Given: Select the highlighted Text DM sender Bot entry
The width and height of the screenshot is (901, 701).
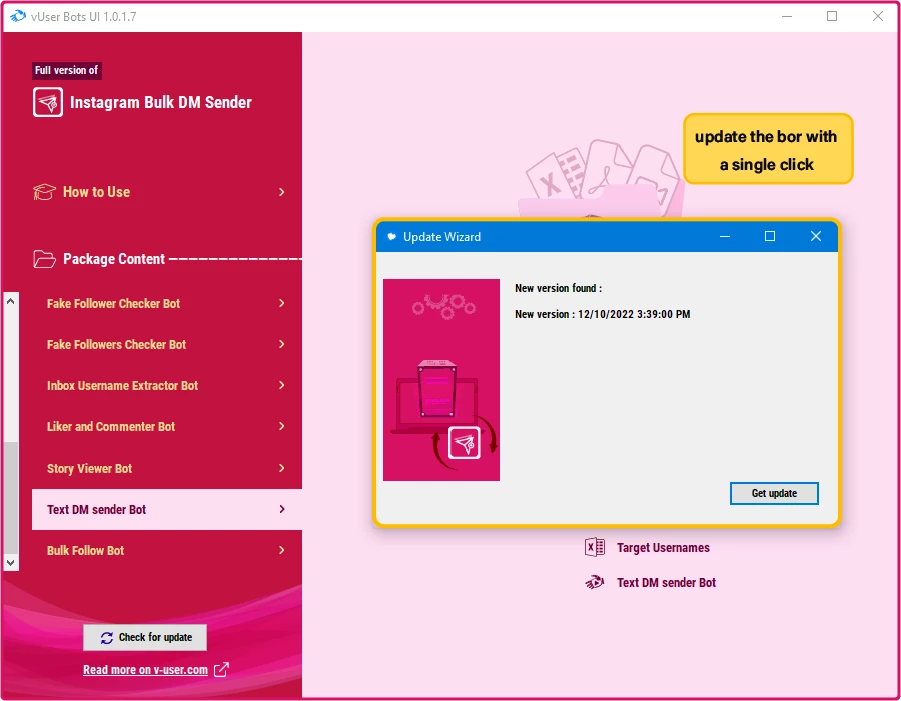Looking at the screenshot, I should (x=167, y=509).
